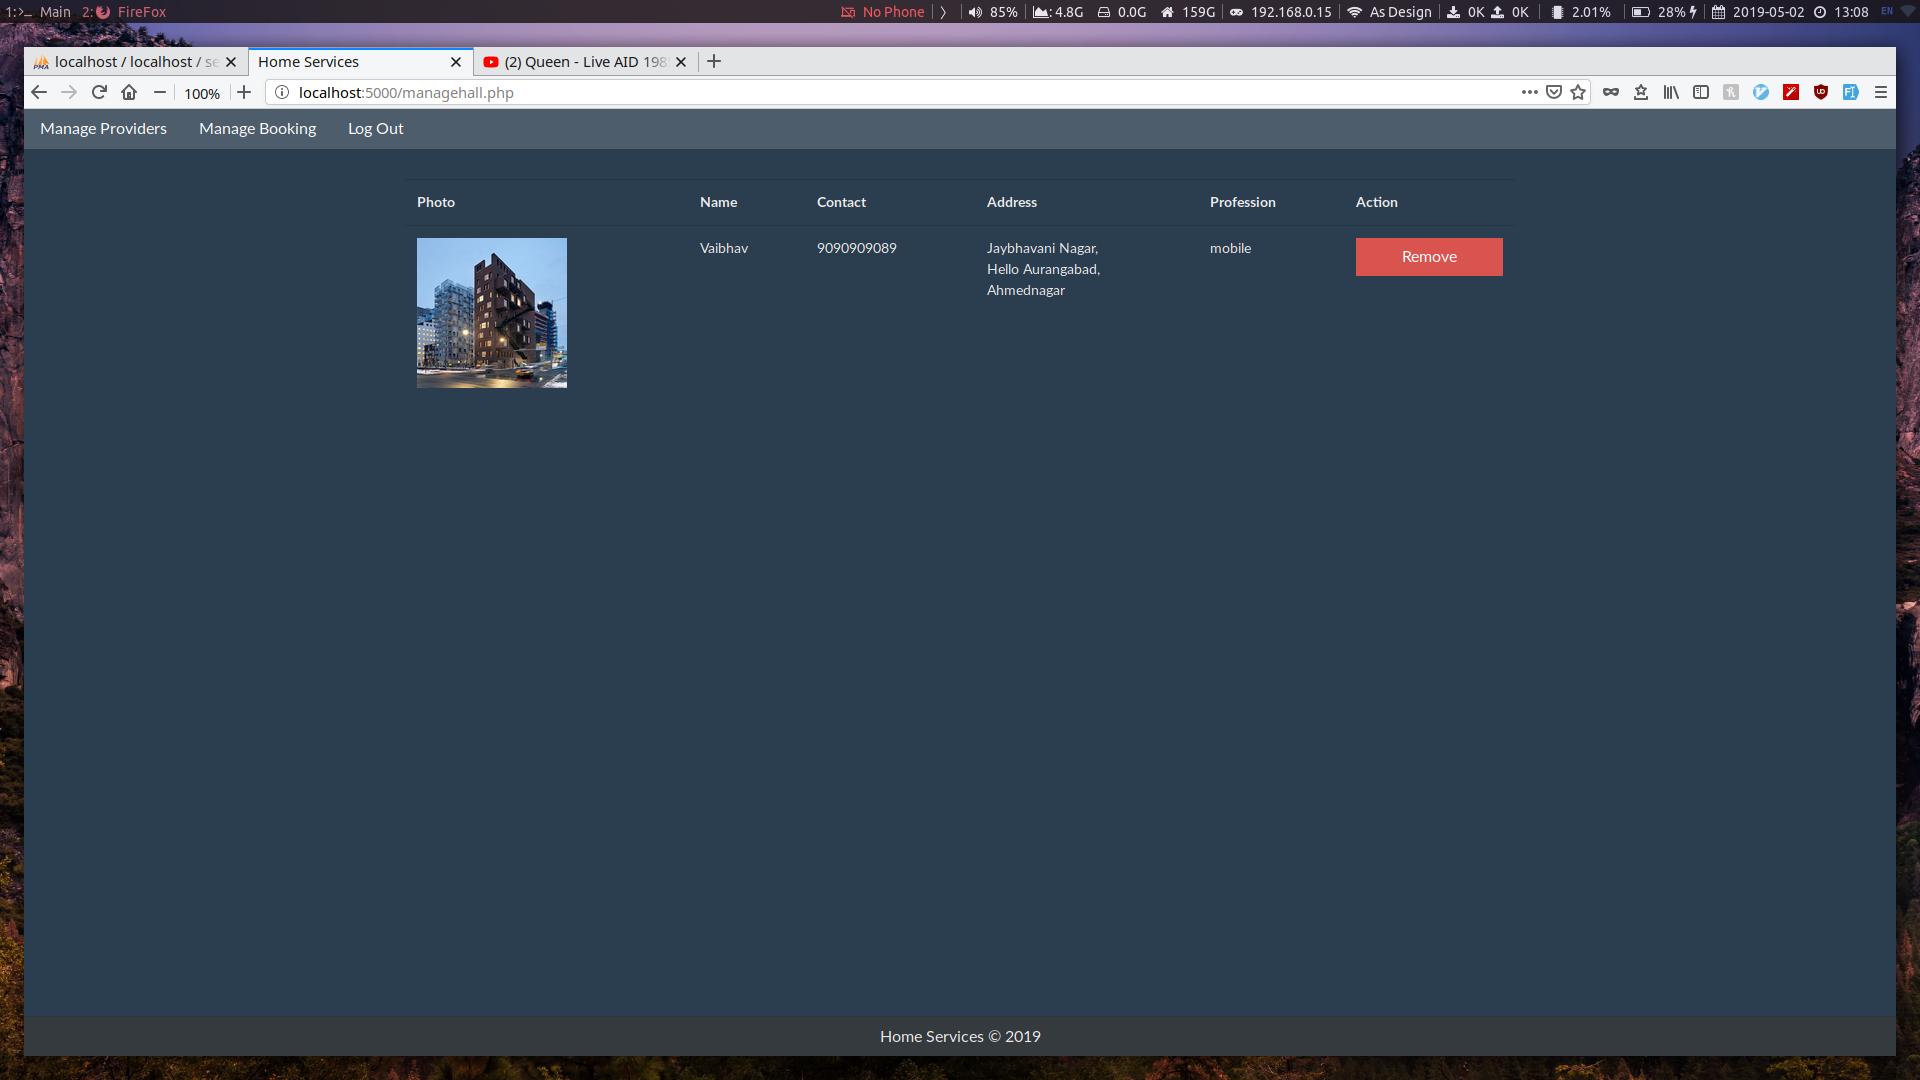
Task: Click the Remove button for Vaibhav
Action: pyautogui.click(x=1428, y=257)
